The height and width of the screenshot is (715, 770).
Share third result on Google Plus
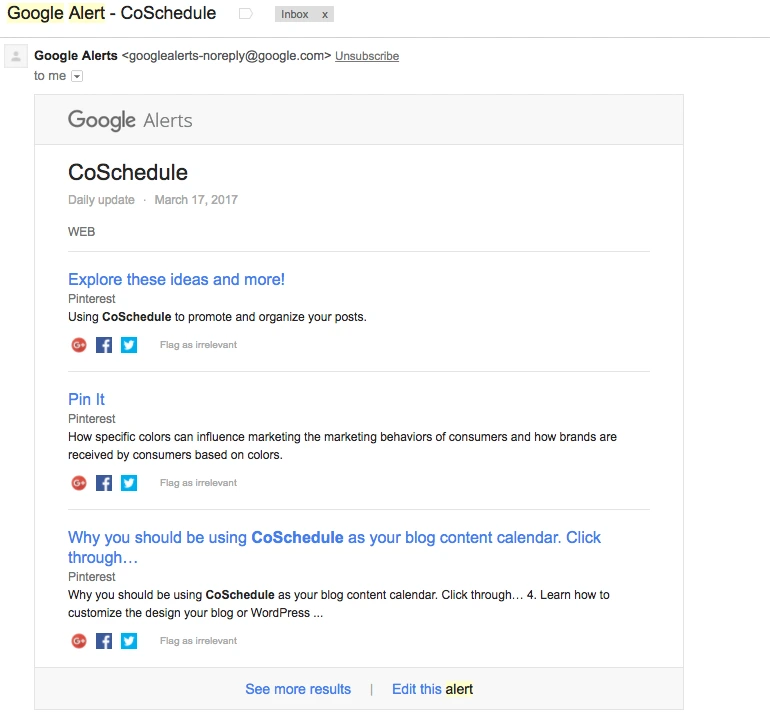(x=79, y=641)
